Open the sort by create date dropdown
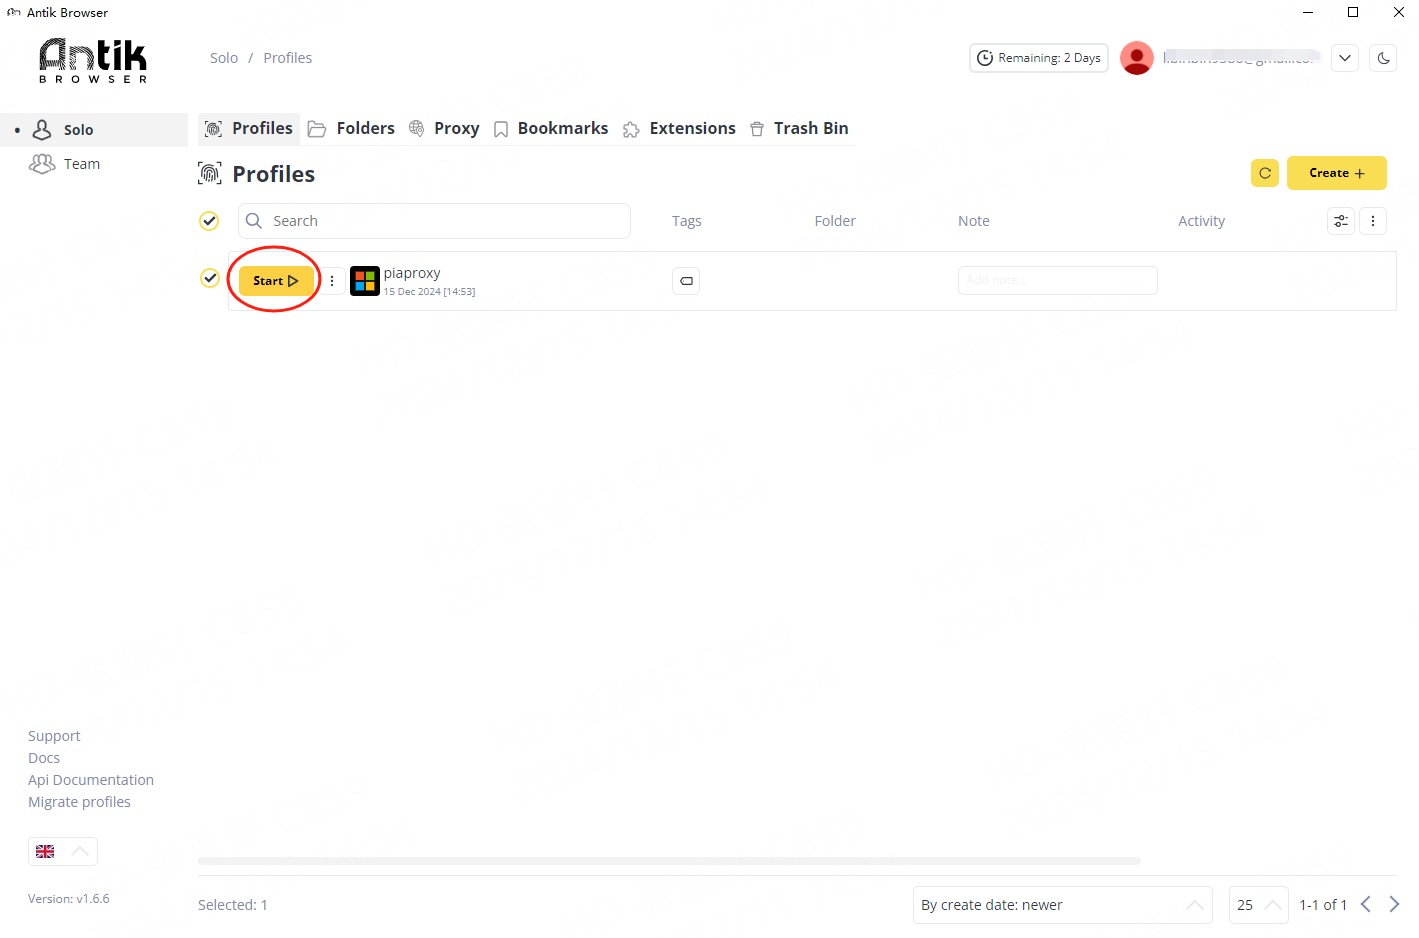 (x=1062, y=905)
